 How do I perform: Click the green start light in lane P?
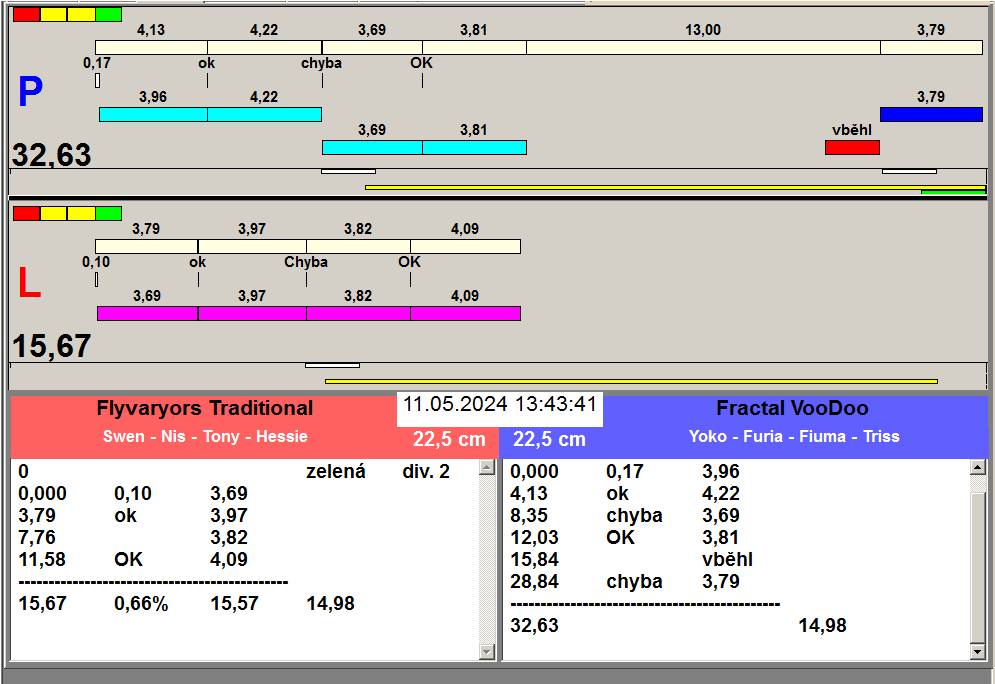point(109,15)
